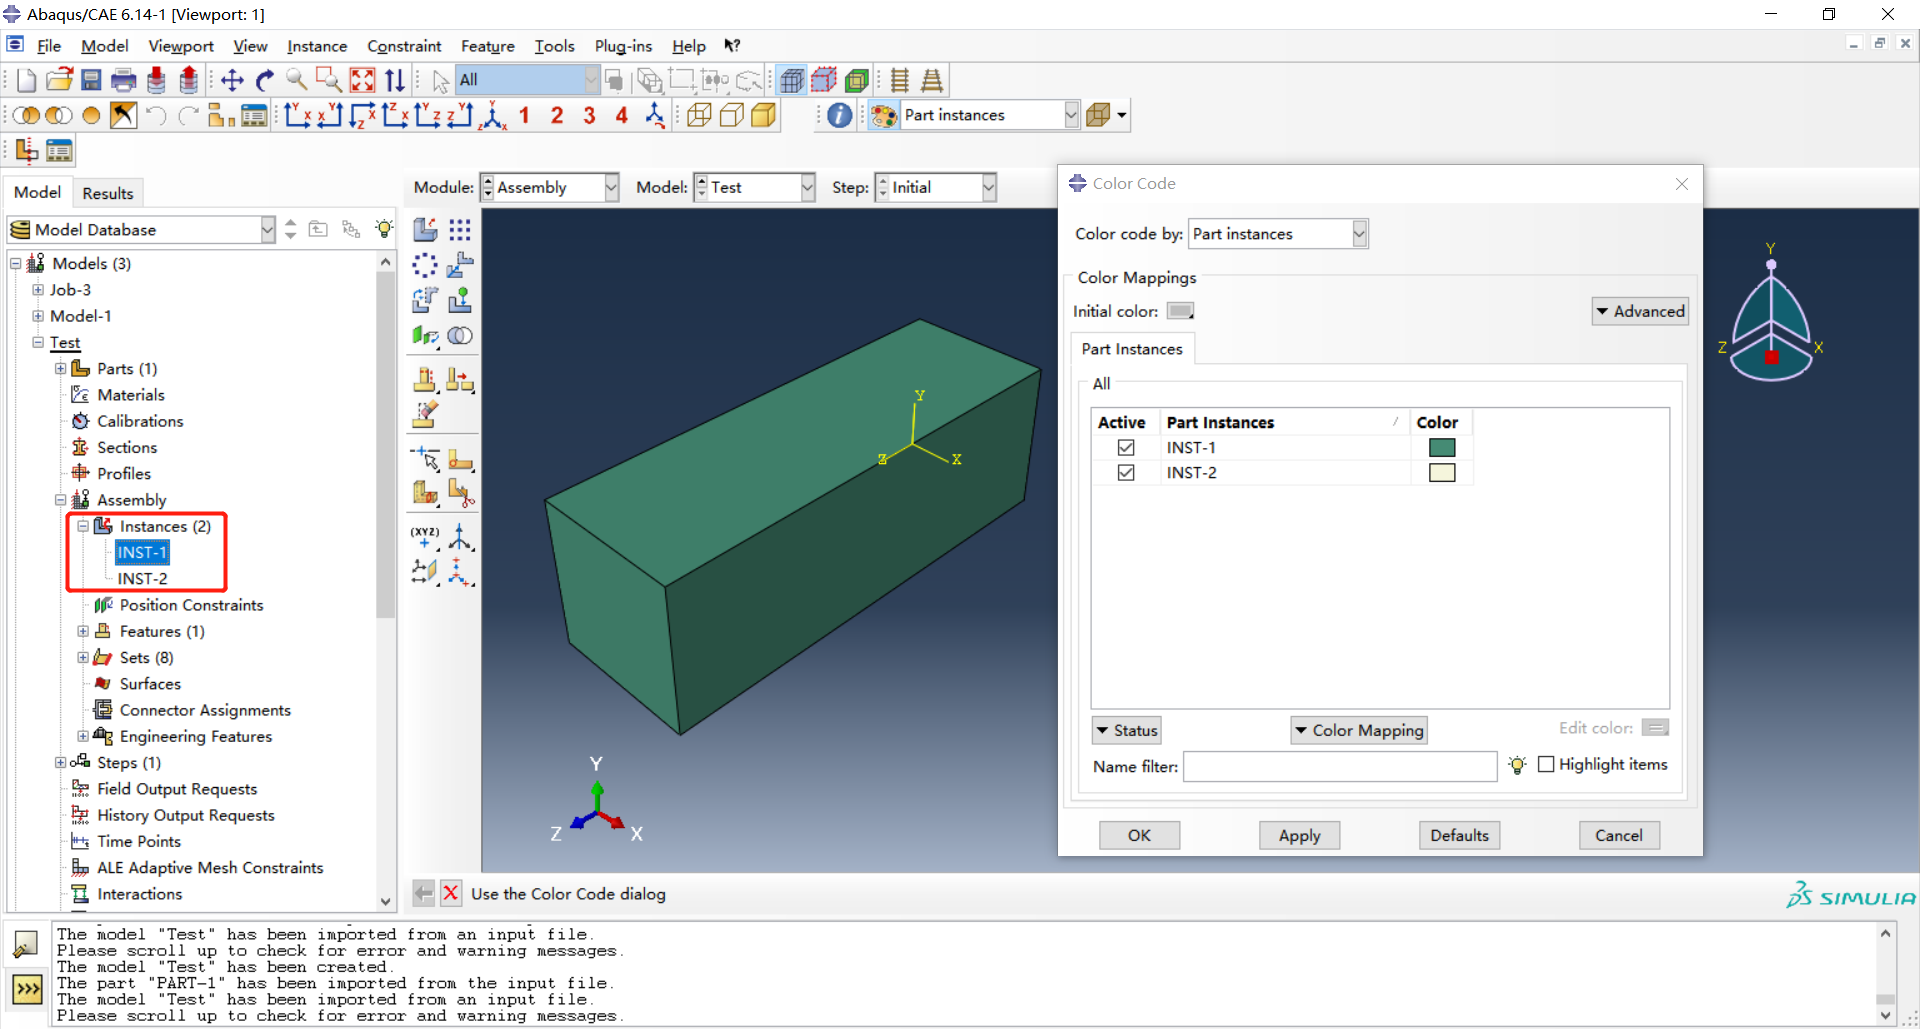Activate the Rotate View tool
The image size is (1920, 1029).
[x=265, y=80]
